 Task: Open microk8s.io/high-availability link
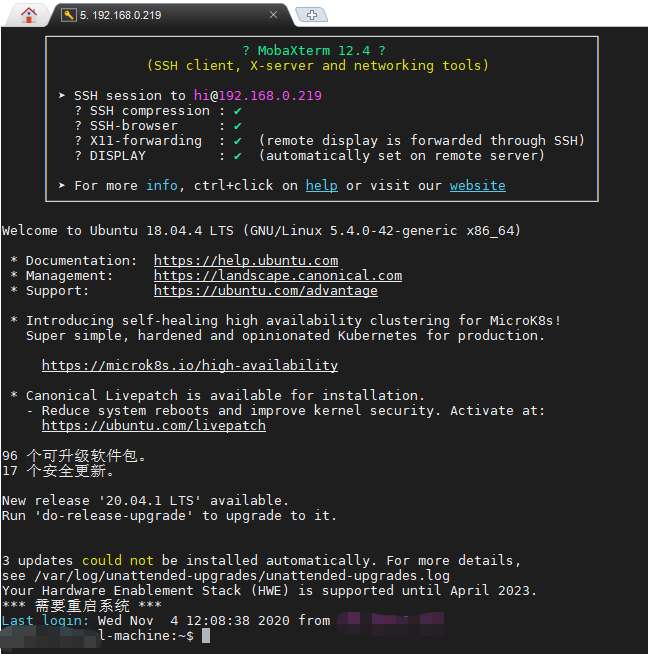pyautogui.click(x=190, y=366)
